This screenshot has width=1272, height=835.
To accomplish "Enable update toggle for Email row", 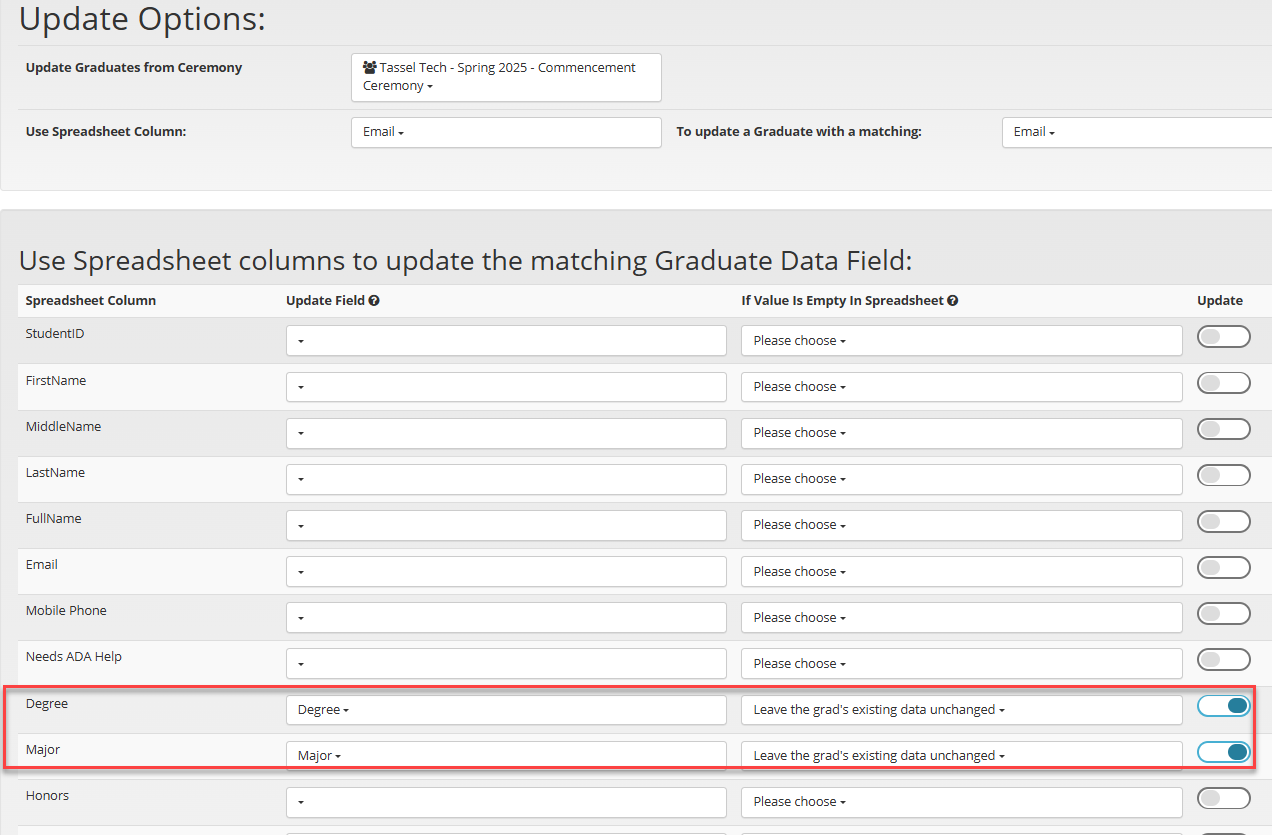I will coord(1223,568).
